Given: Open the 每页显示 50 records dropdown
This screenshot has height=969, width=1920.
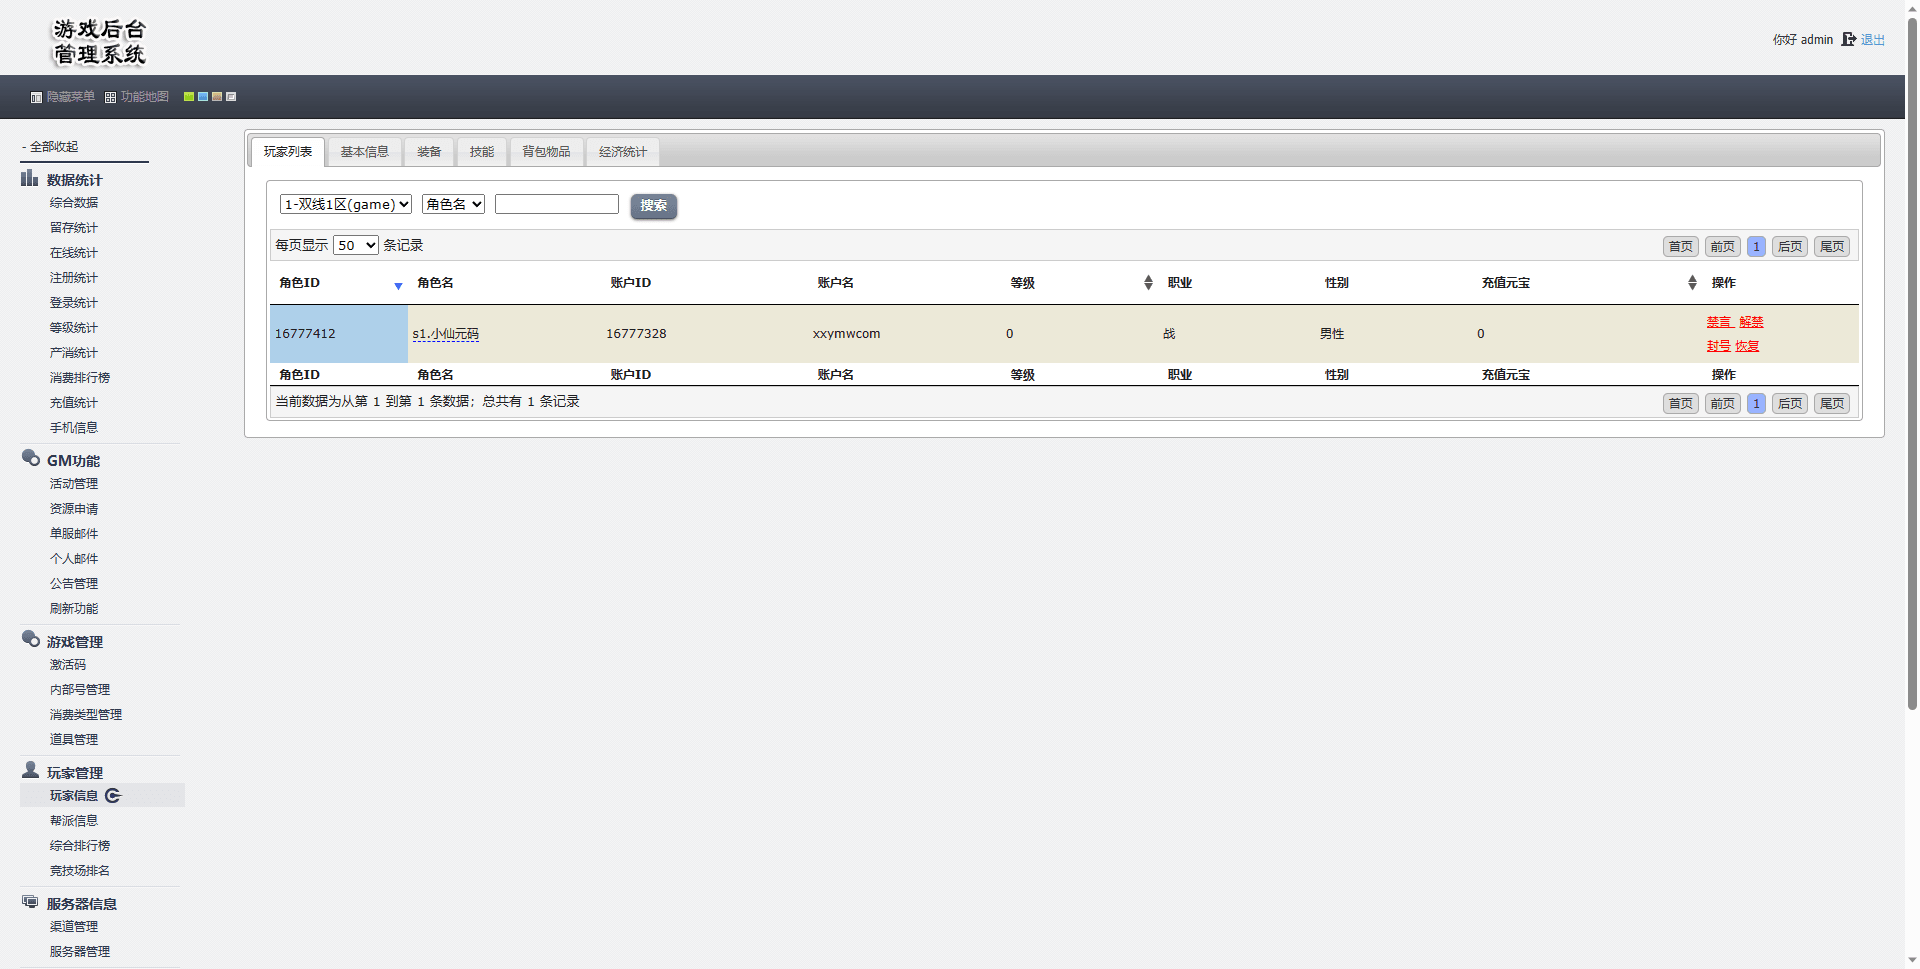Looking at the screenshot, I should point(356,246).
